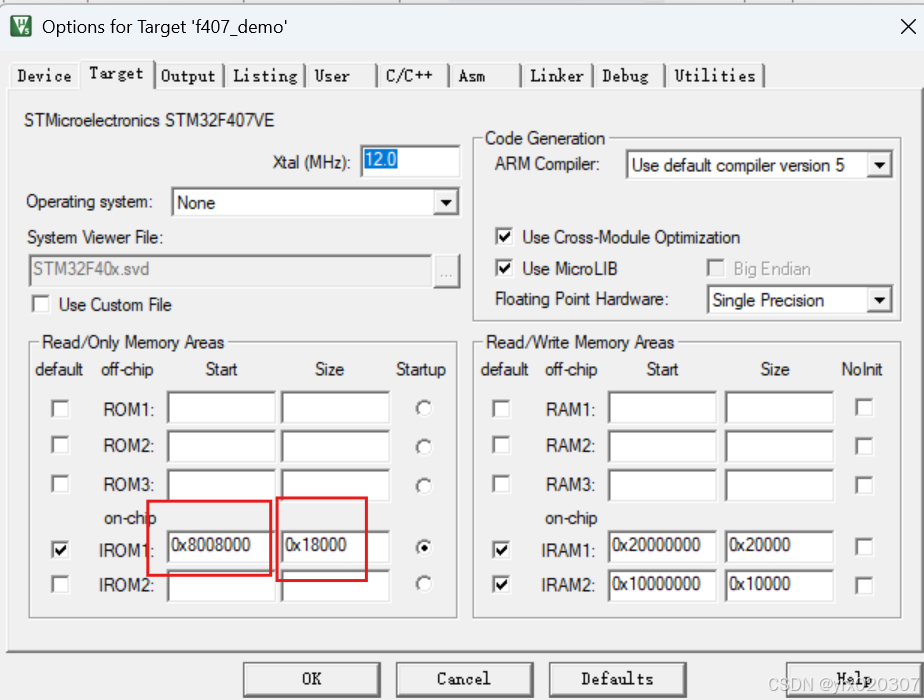Click the IROM1 Size field
Viewport: 924px width, 700px height.
335,546
